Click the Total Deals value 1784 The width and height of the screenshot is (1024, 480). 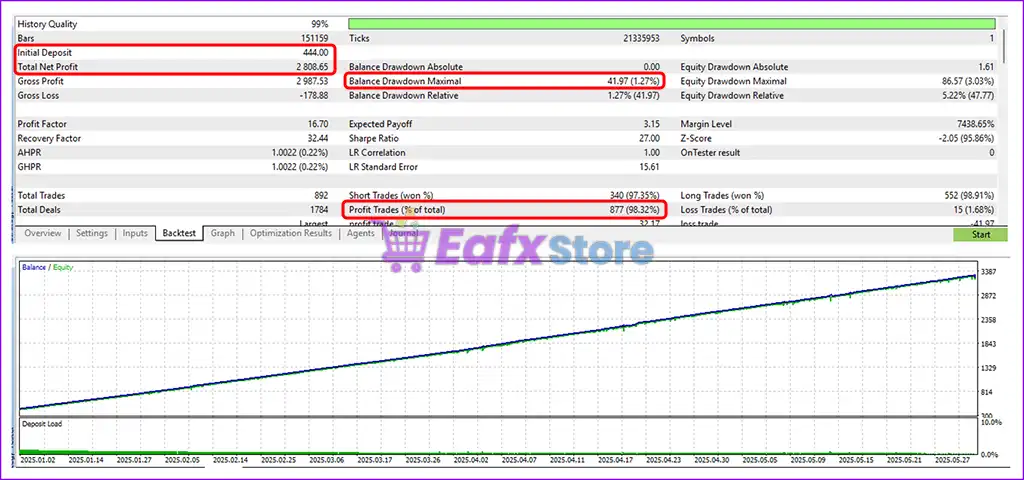[x=318, y=210]
